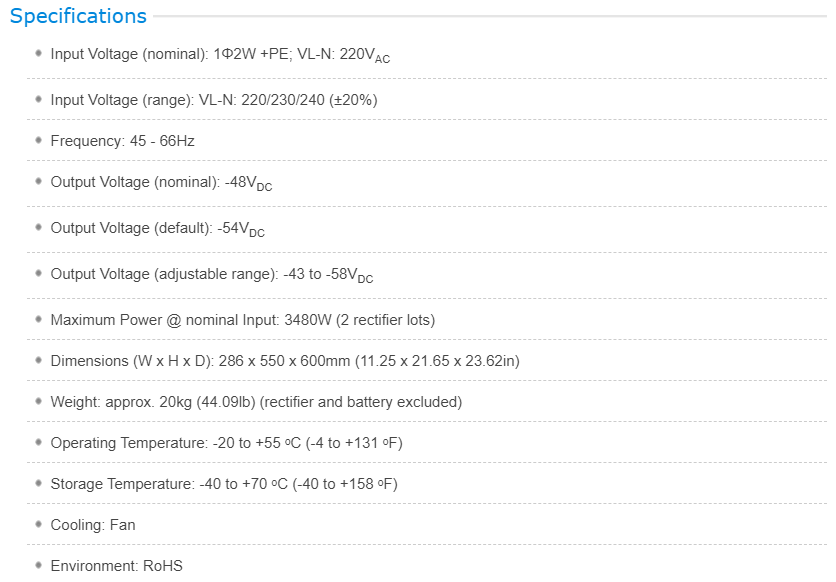Click the bullet next to Storage Temperature
The image size is (836, 582).
(x=38, y=483)
